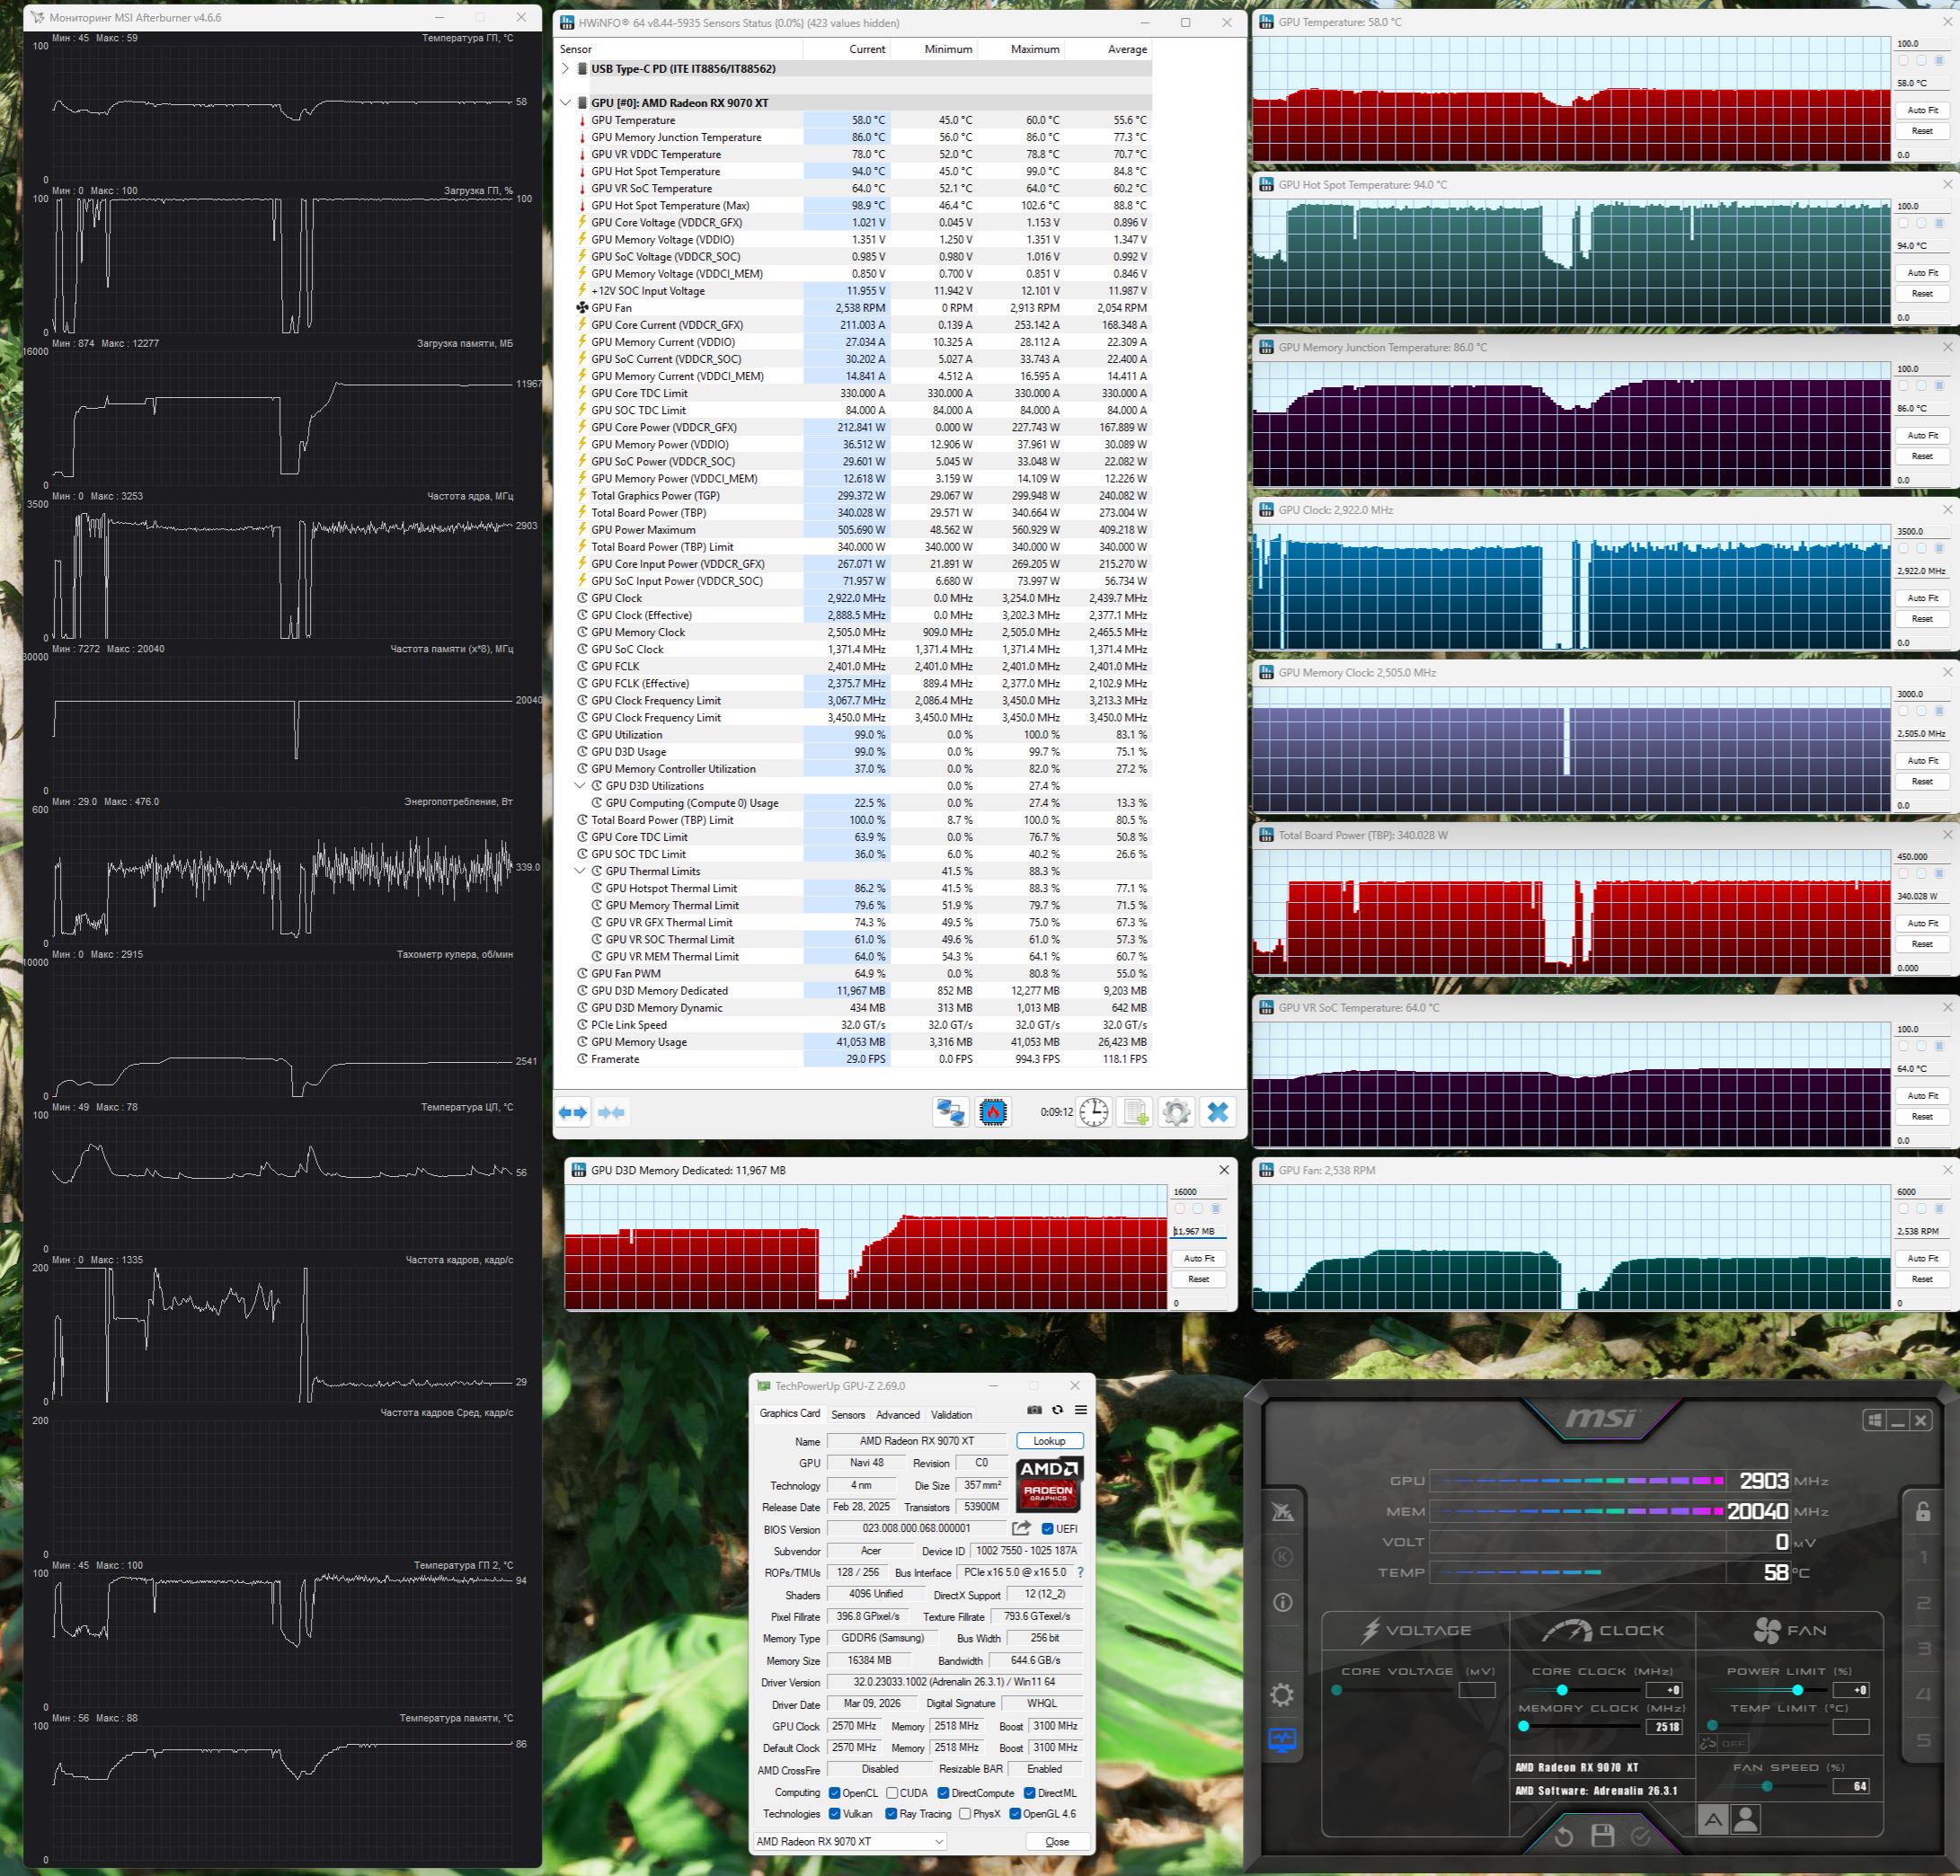This screenshot has height=1876, width=1960.
Task: Reset Afterburner settings with the revert arrow
Action: [x=1564, y=1836]
